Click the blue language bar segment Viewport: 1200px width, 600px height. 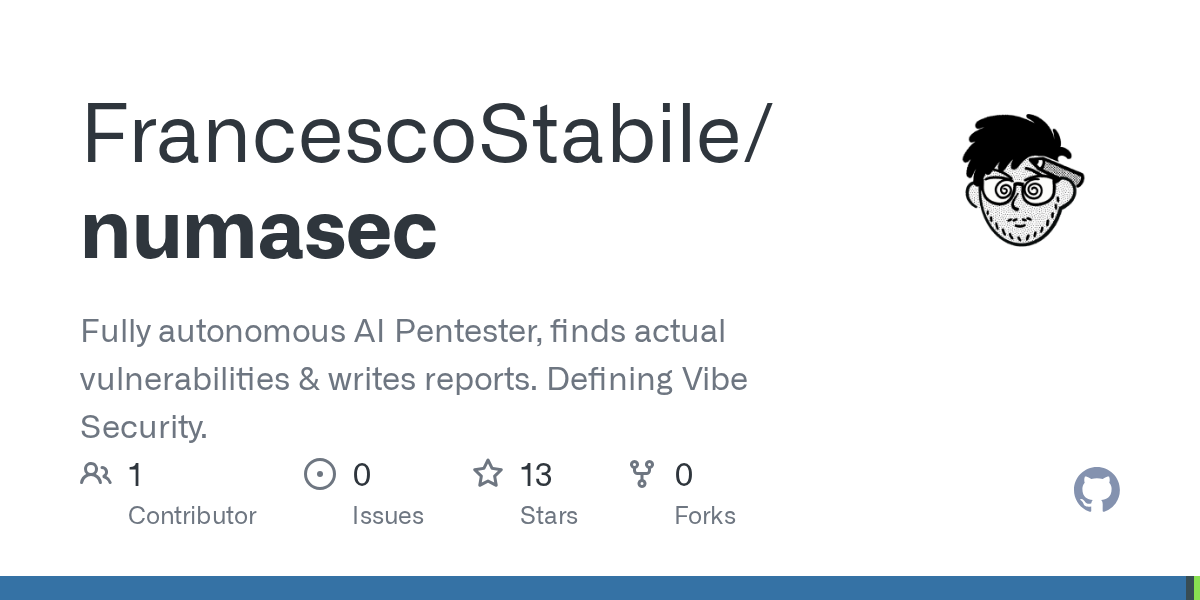click(590, 588)
